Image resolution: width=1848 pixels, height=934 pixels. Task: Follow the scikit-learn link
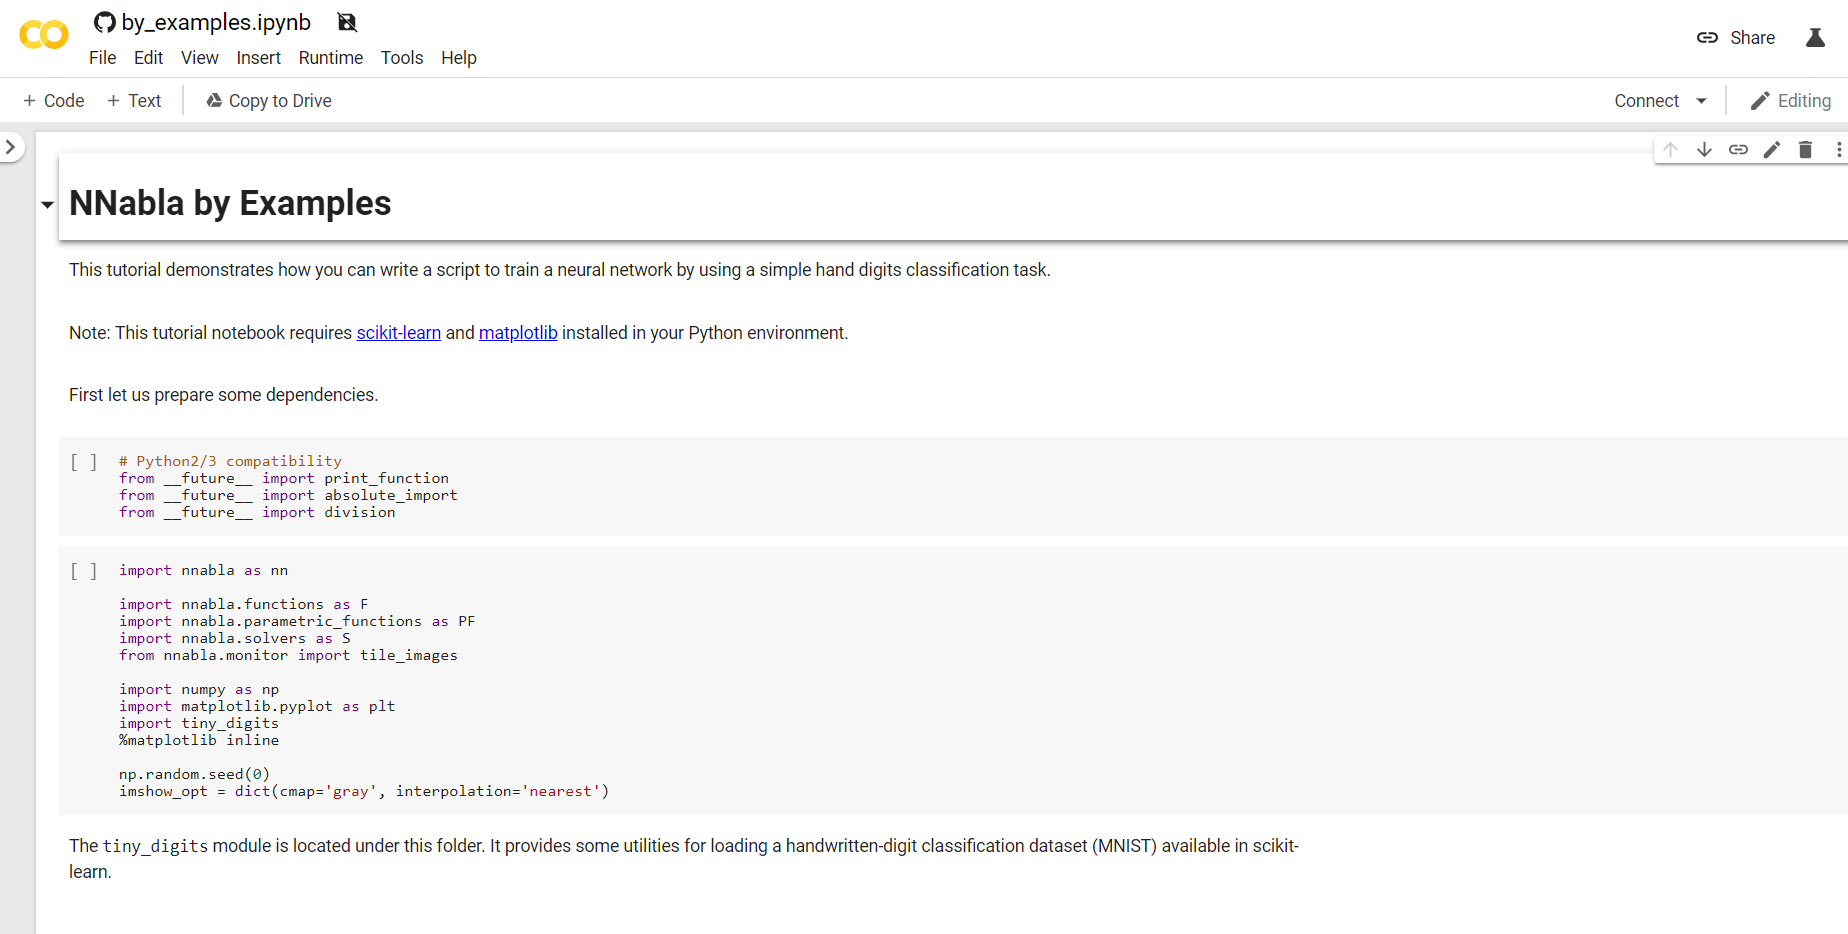click(x=398, y=333)
